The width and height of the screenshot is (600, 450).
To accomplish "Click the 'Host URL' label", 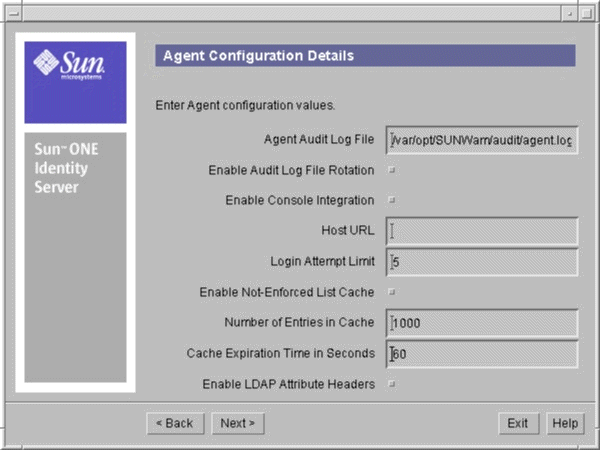I will [x=348, y=230].
